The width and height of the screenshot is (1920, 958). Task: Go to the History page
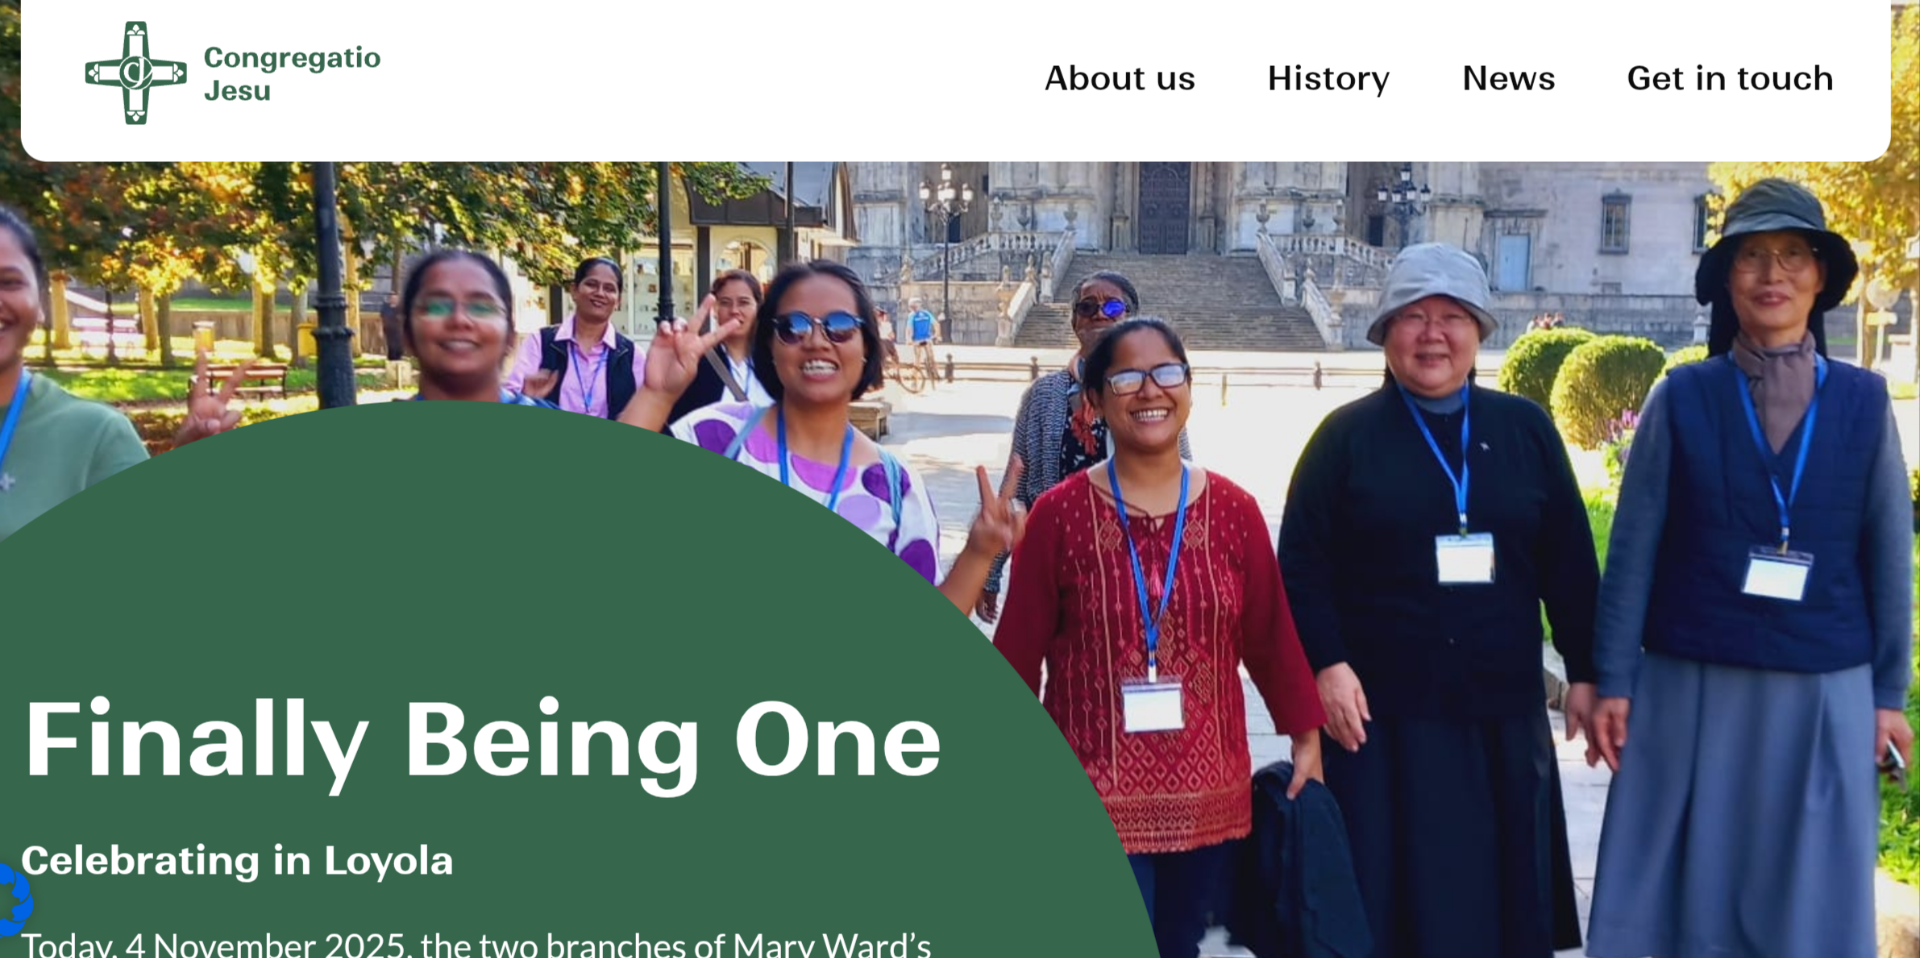pyautogui.click(x=1328, y=78)
